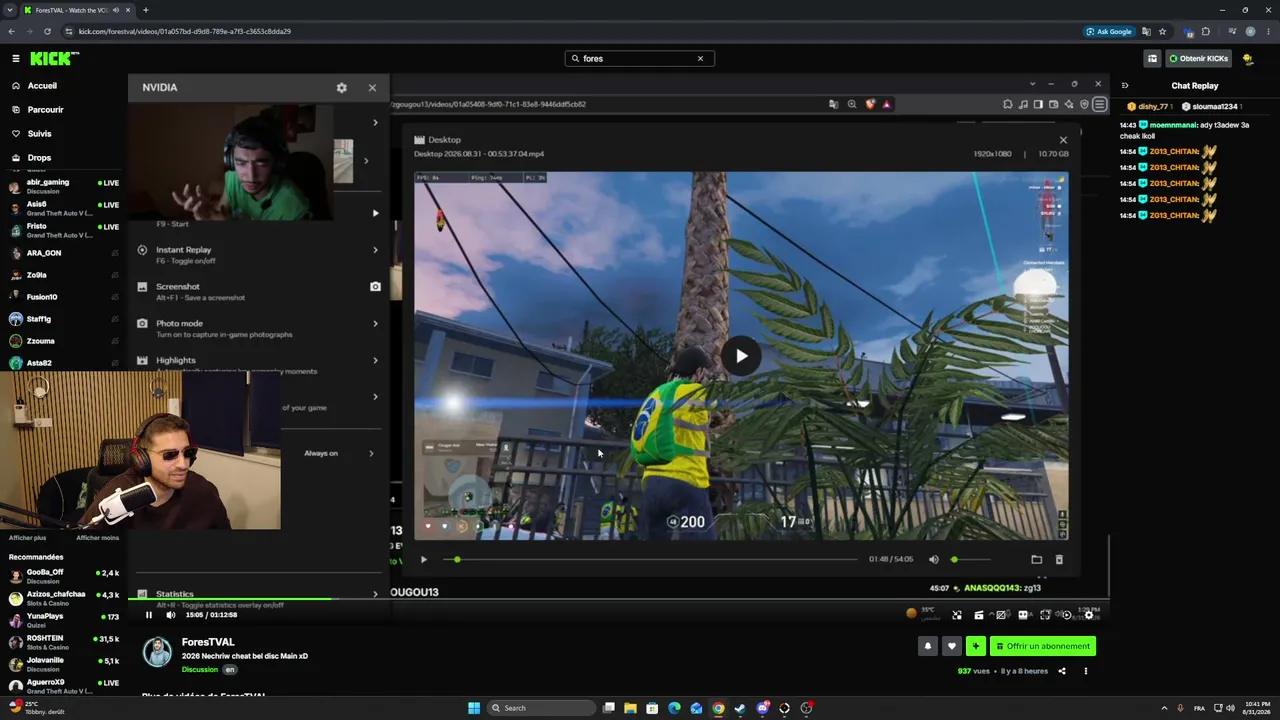The width and height of the screenshot is (1280, 720).
Task: Click Obtenir KICKs button
Action: [x=1198, y=59]
